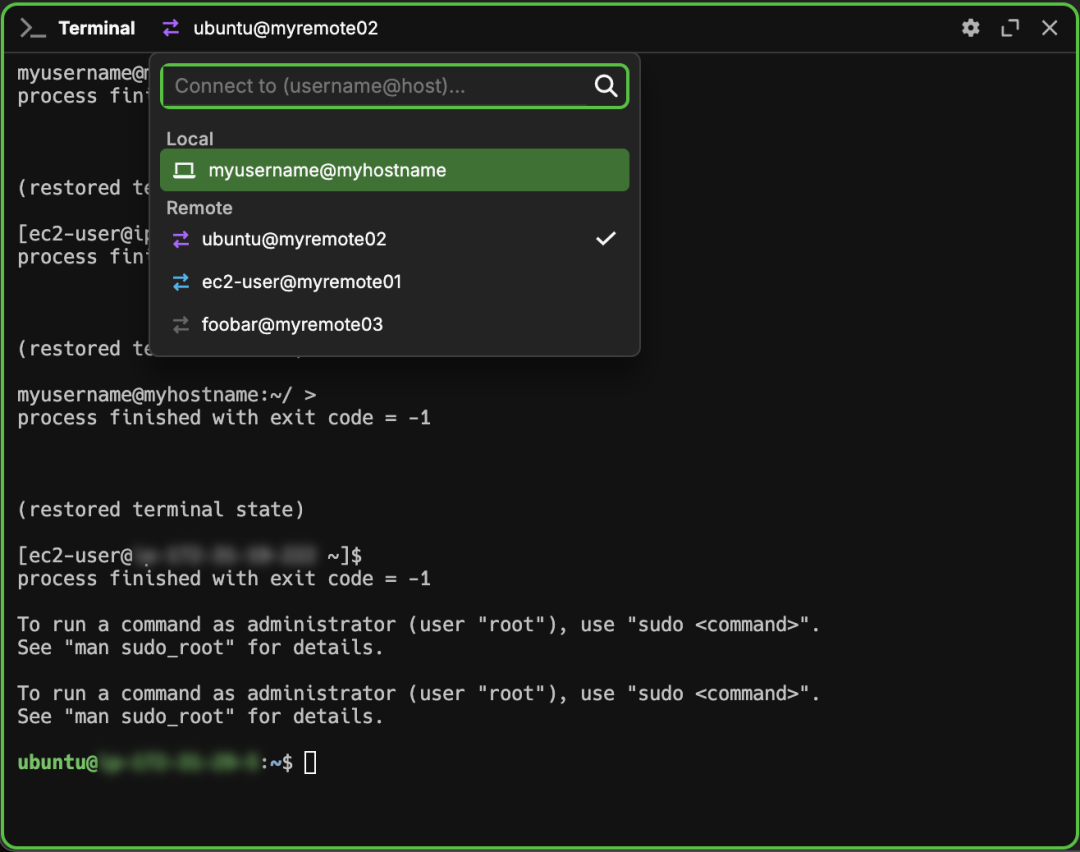Open the settings gear icon

(970, 28)
